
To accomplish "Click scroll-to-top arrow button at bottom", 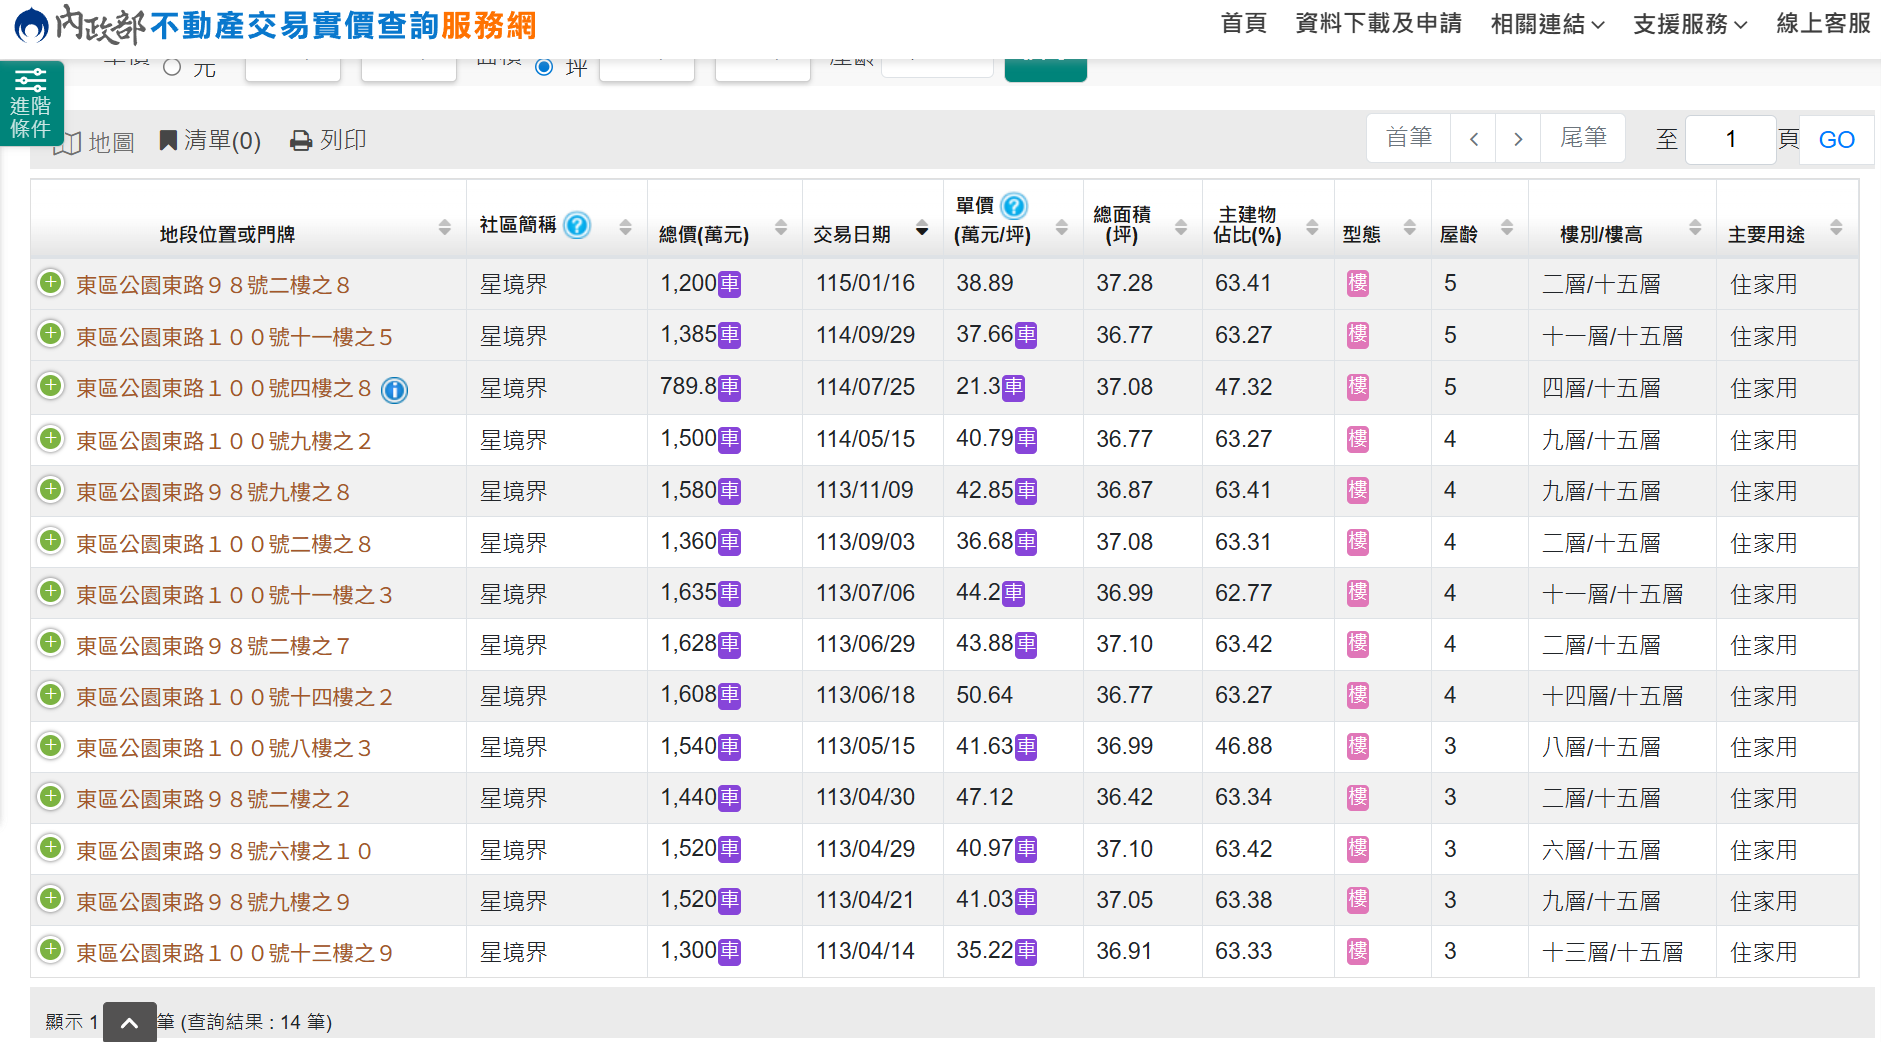I will (x=129, y=1022).
